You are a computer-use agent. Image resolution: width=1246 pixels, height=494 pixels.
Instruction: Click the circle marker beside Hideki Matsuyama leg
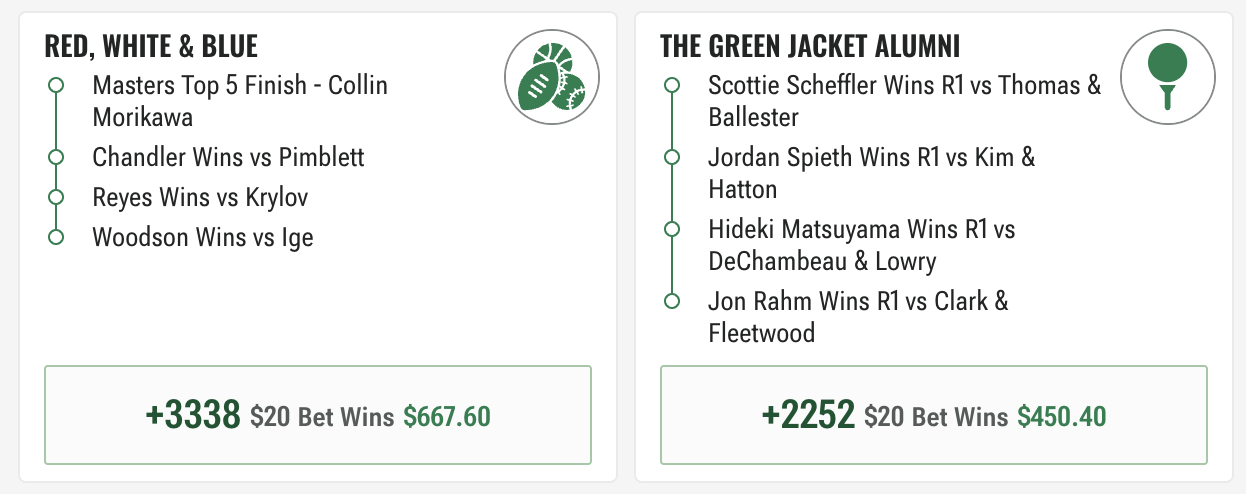tap(672, 229)
